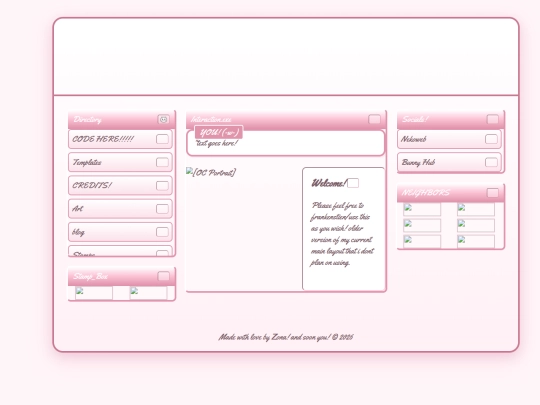The image size is (540, 405).
Task: Click the 'Made with love by Zona!' footer
Action: [x=286, y=337]
